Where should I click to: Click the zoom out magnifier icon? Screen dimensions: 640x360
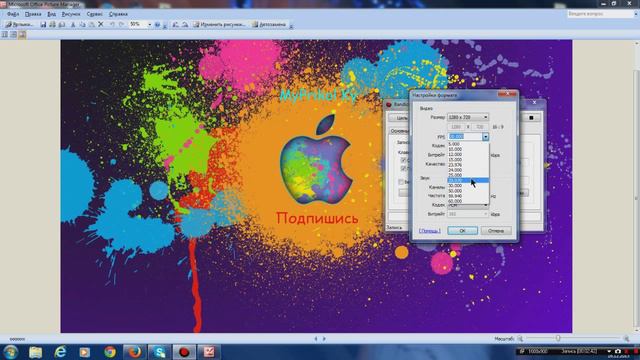[520, 338]
